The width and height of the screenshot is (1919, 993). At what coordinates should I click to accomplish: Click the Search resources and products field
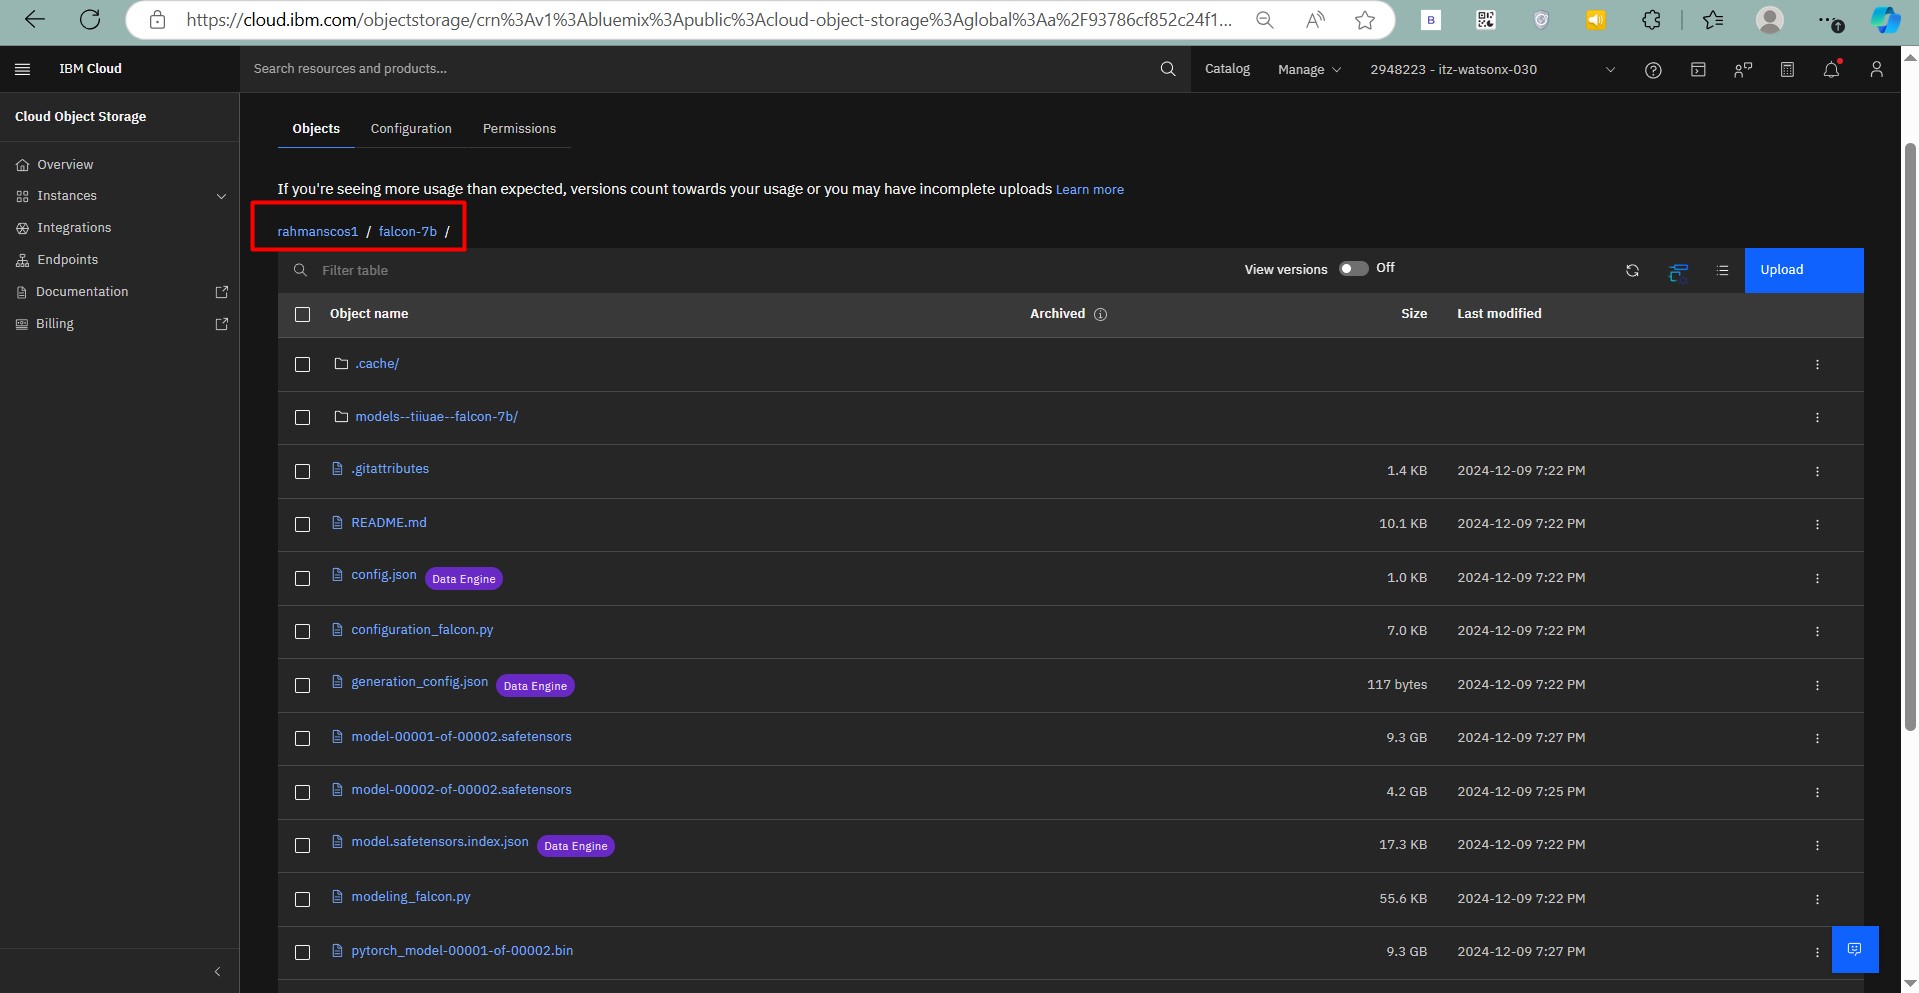pos(700,69)
